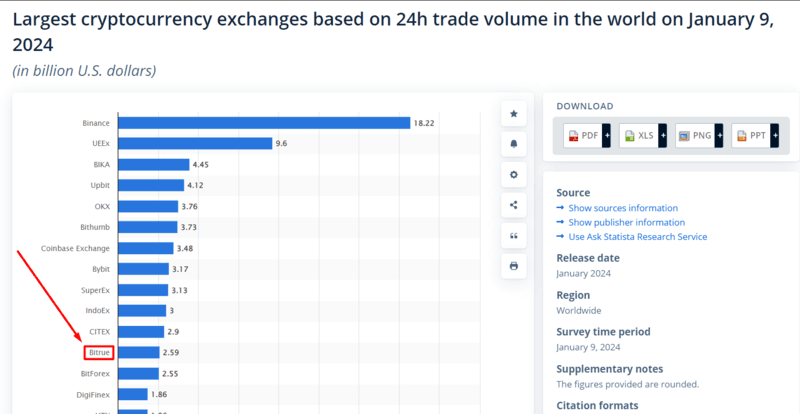This screenshot has height=414, width=800.
Task: Click the Citation formats heading
Action: pyautogui.click(x=597, y=405)
